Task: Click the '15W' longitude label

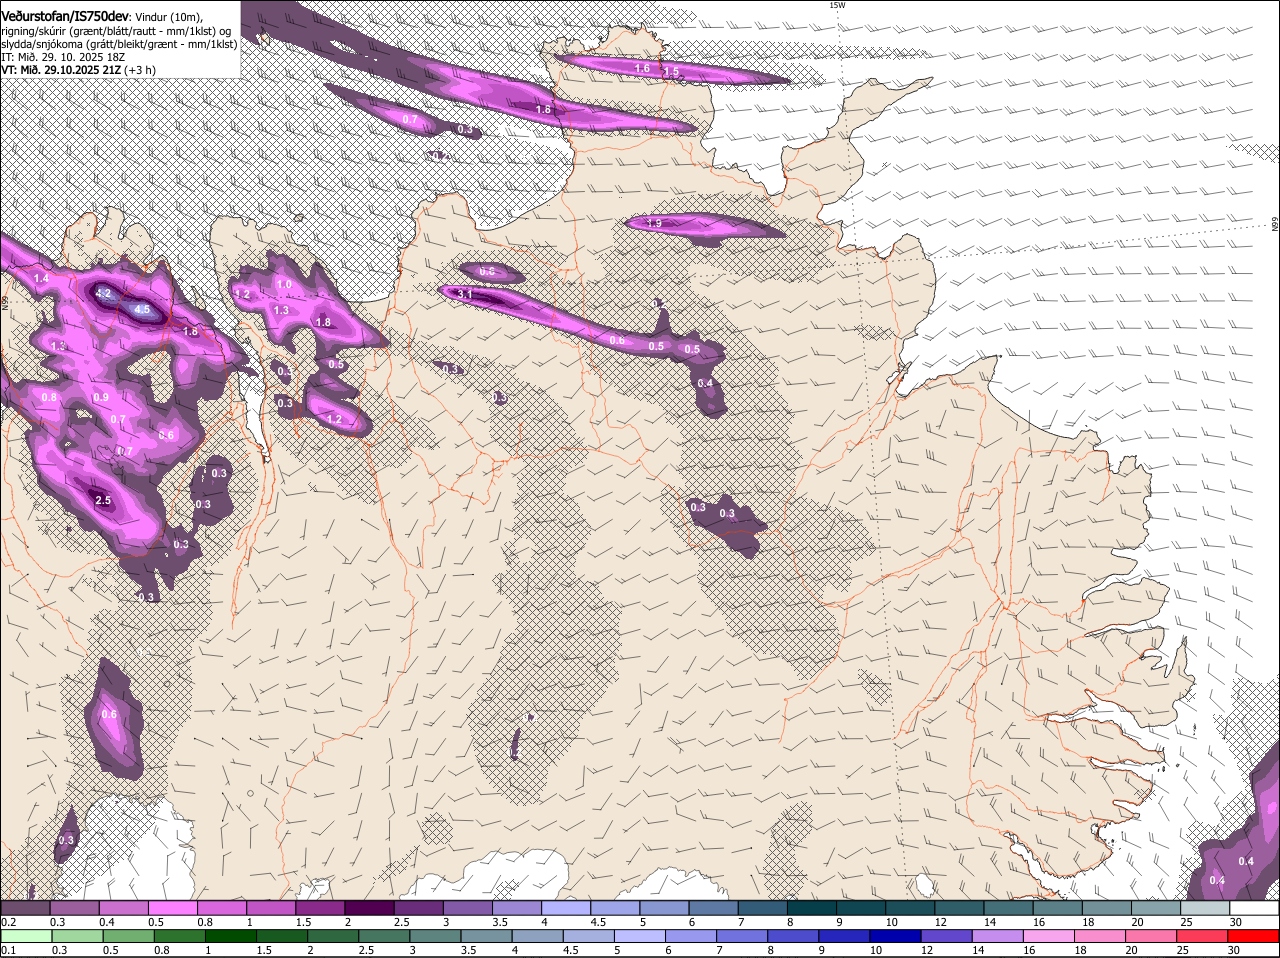Action: [837, 5]
